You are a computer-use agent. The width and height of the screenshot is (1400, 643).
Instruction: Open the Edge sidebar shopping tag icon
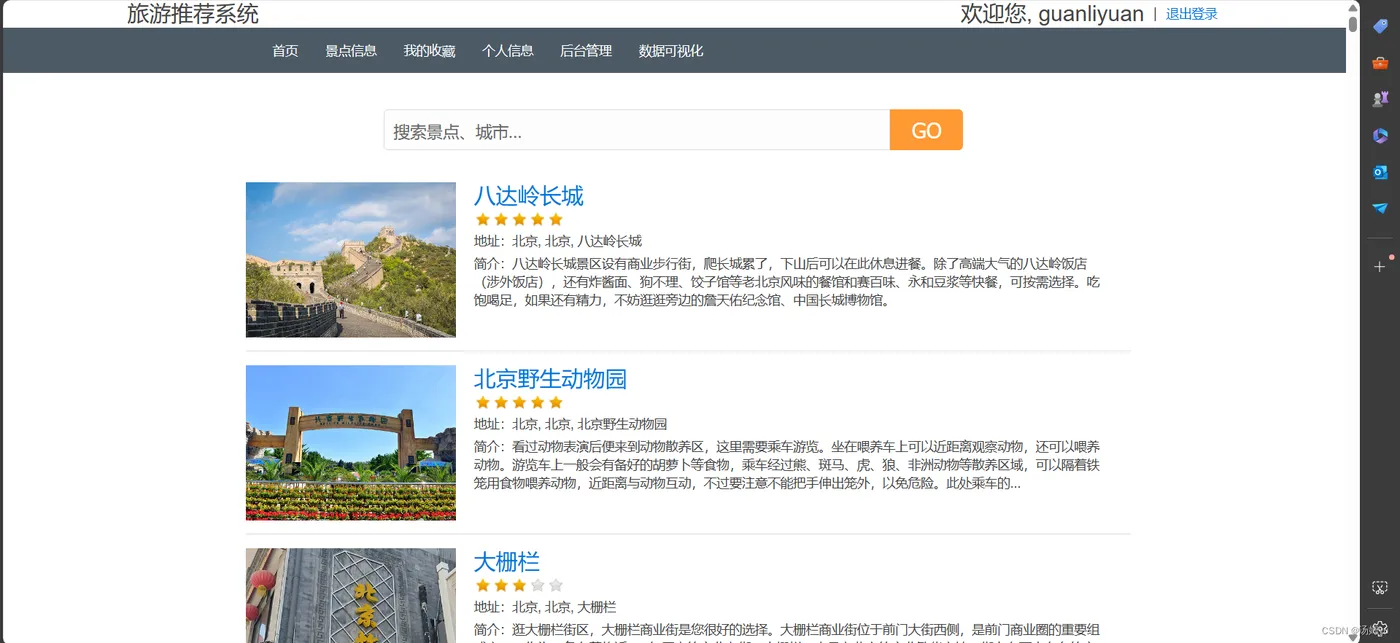pos(1380,27)
